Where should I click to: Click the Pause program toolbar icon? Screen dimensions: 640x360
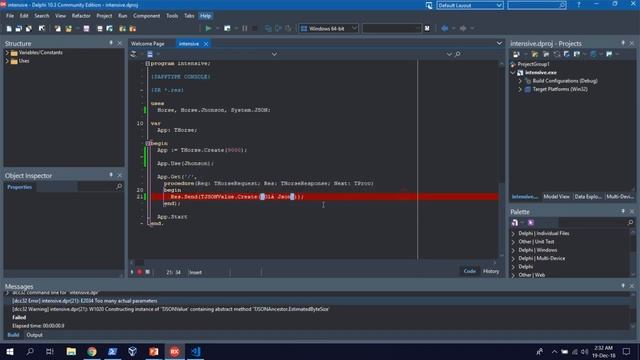click(x=244, y=28)
